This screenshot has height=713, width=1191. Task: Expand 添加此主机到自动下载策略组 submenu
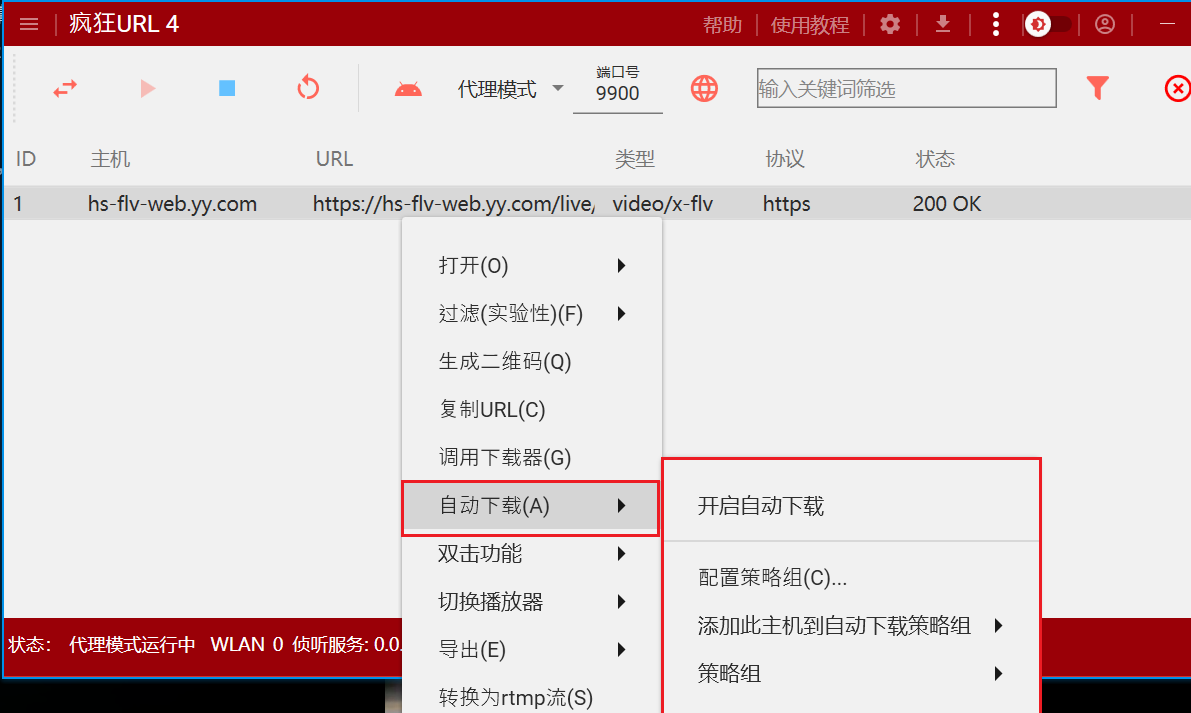pos(850,626)
